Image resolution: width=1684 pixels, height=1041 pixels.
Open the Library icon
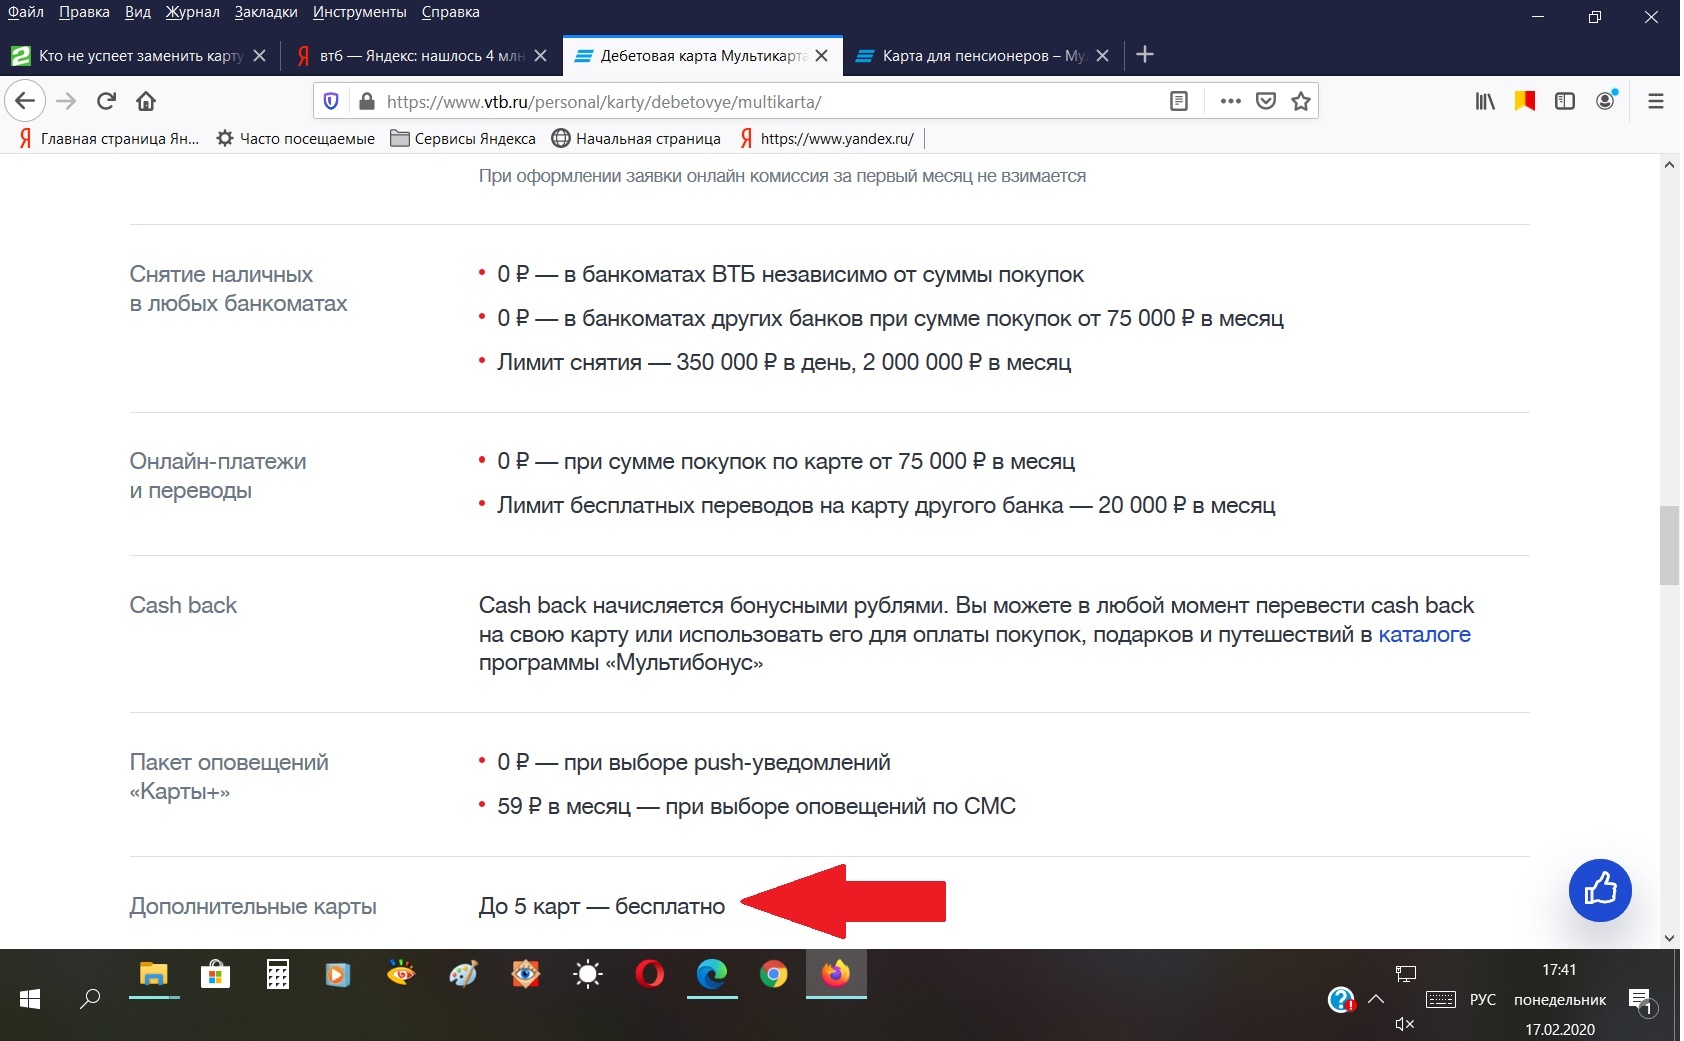pos(1485,101)
